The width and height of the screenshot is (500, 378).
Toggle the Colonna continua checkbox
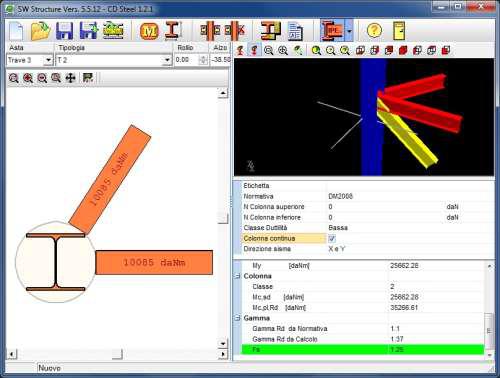tap(332, 238)
